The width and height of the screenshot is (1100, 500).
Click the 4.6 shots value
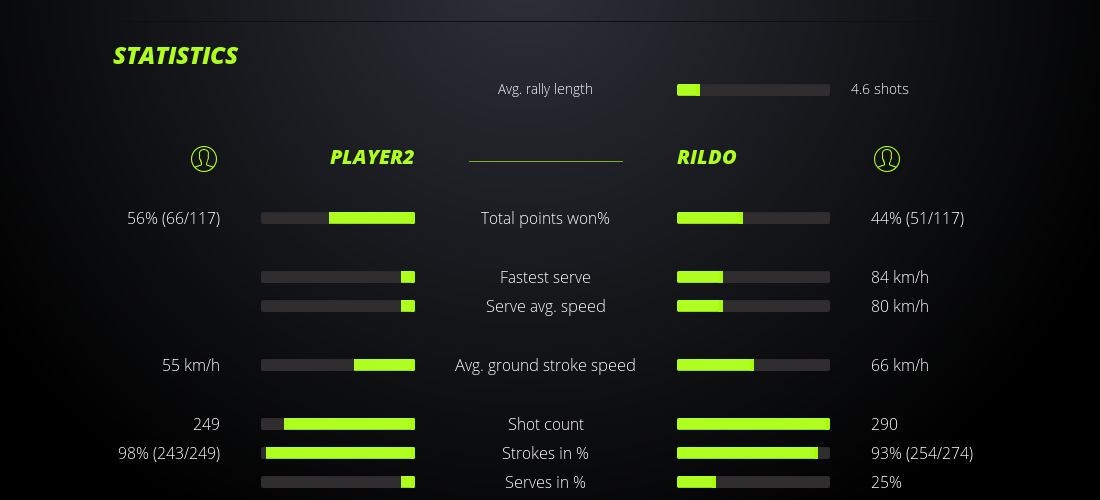click(x=879, y=89)
